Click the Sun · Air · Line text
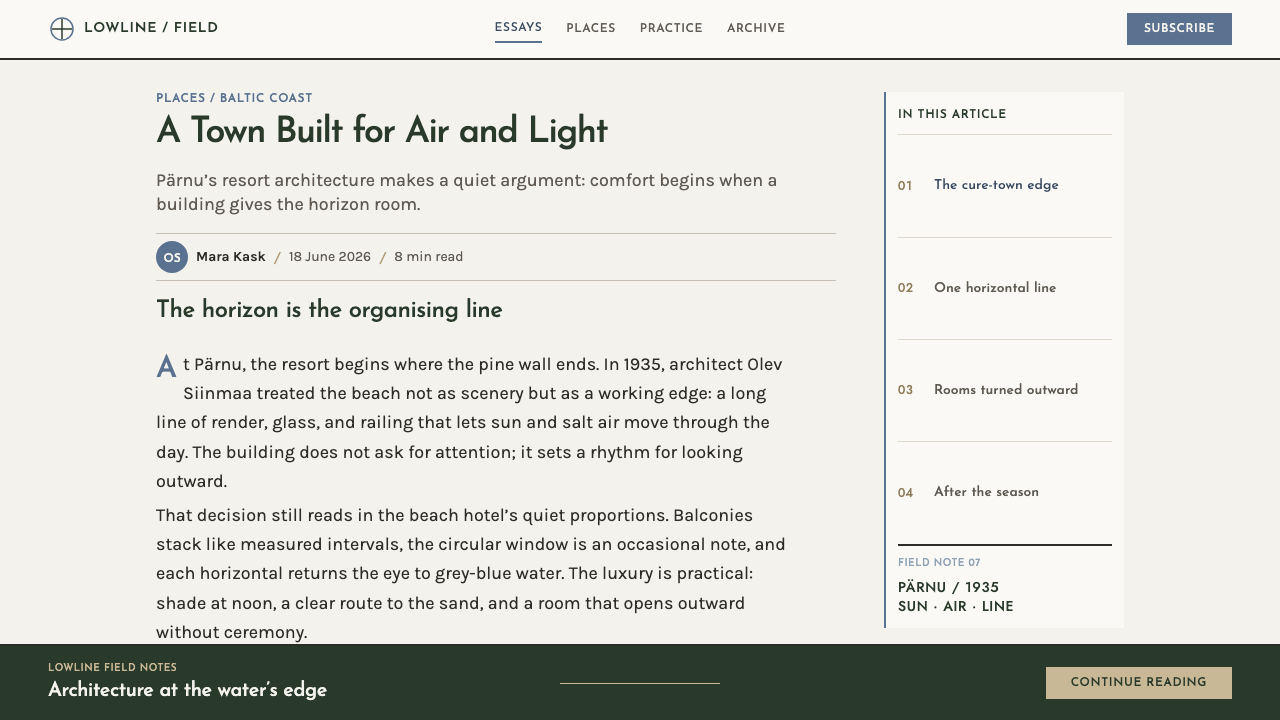 [x=956, y=607]
